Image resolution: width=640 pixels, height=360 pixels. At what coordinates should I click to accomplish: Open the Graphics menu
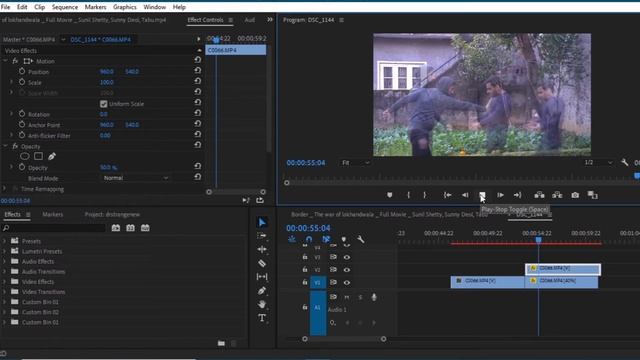pyautogui.click(x=124, y=7)
